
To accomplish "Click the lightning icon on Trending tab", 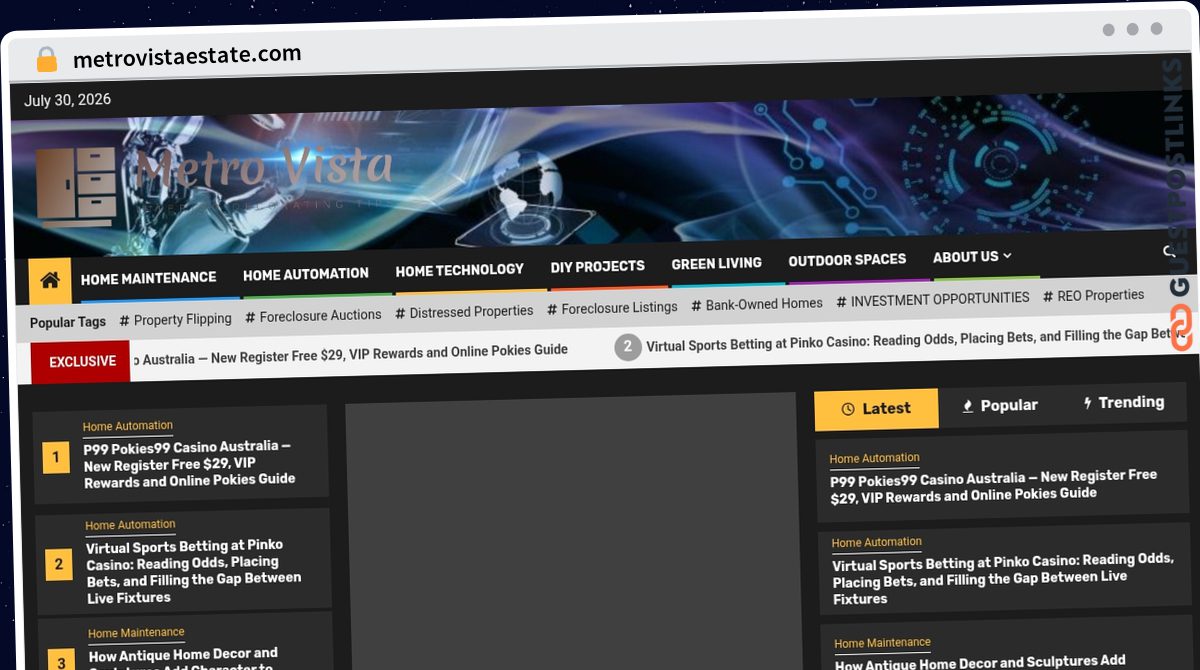I will point(1087,403).
